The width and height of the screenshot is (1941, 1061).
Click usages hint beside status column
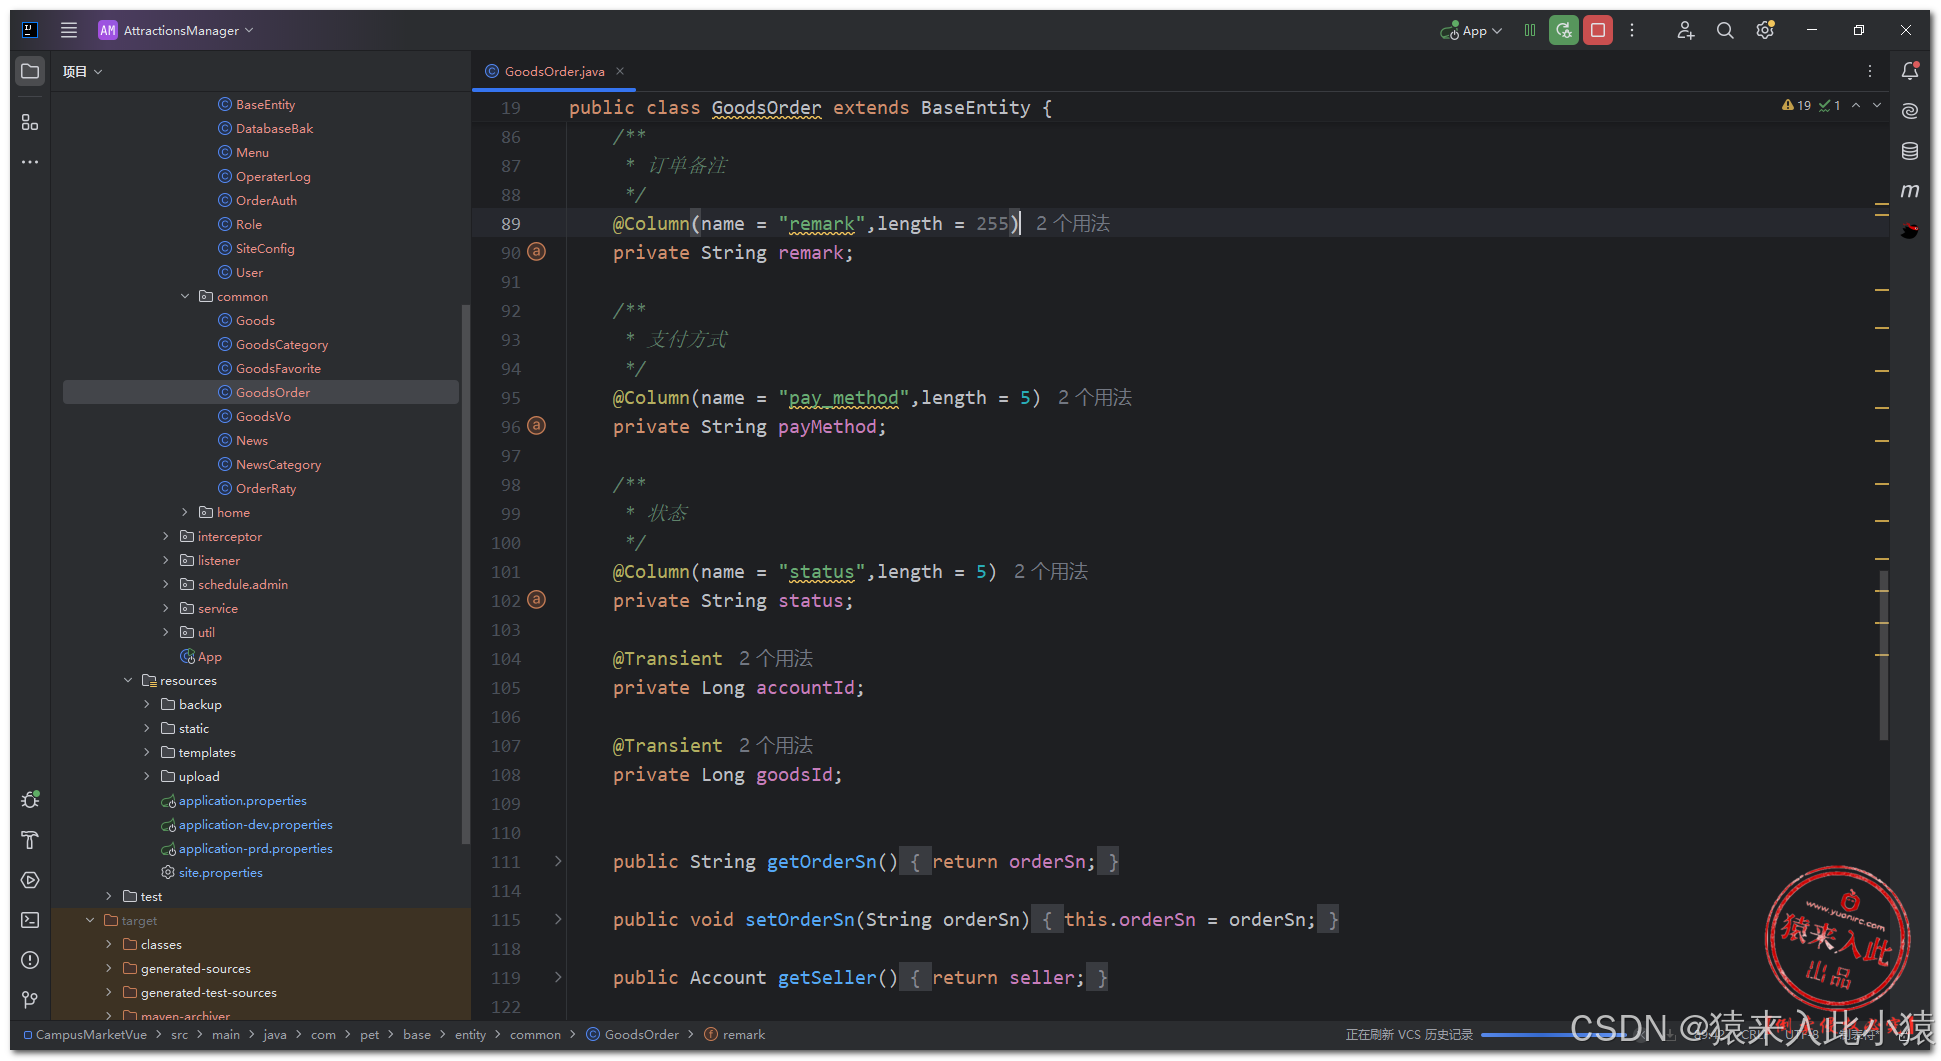(1051, 571)
